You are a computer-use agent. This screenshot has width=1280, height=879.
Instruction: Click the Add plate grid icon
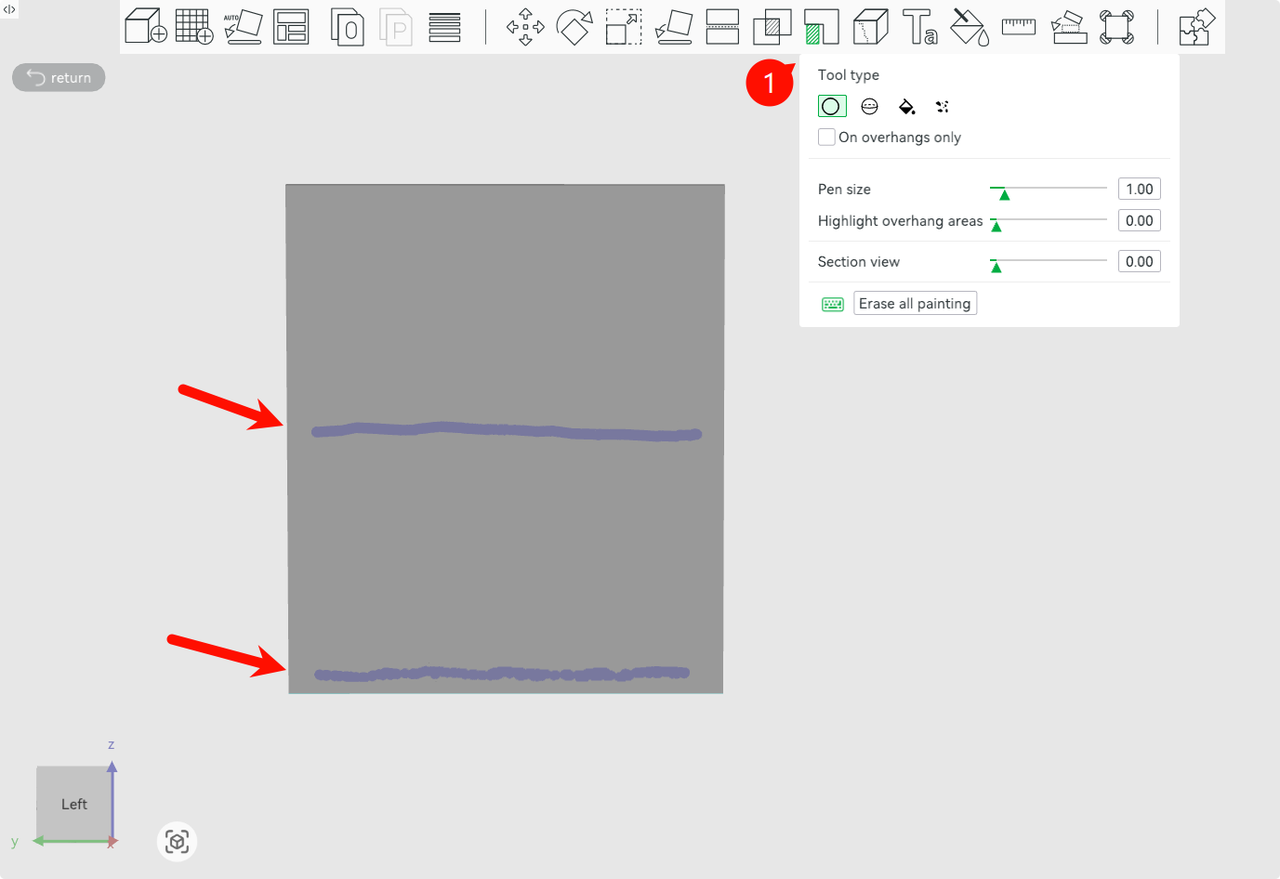click(x=194, y=27)
